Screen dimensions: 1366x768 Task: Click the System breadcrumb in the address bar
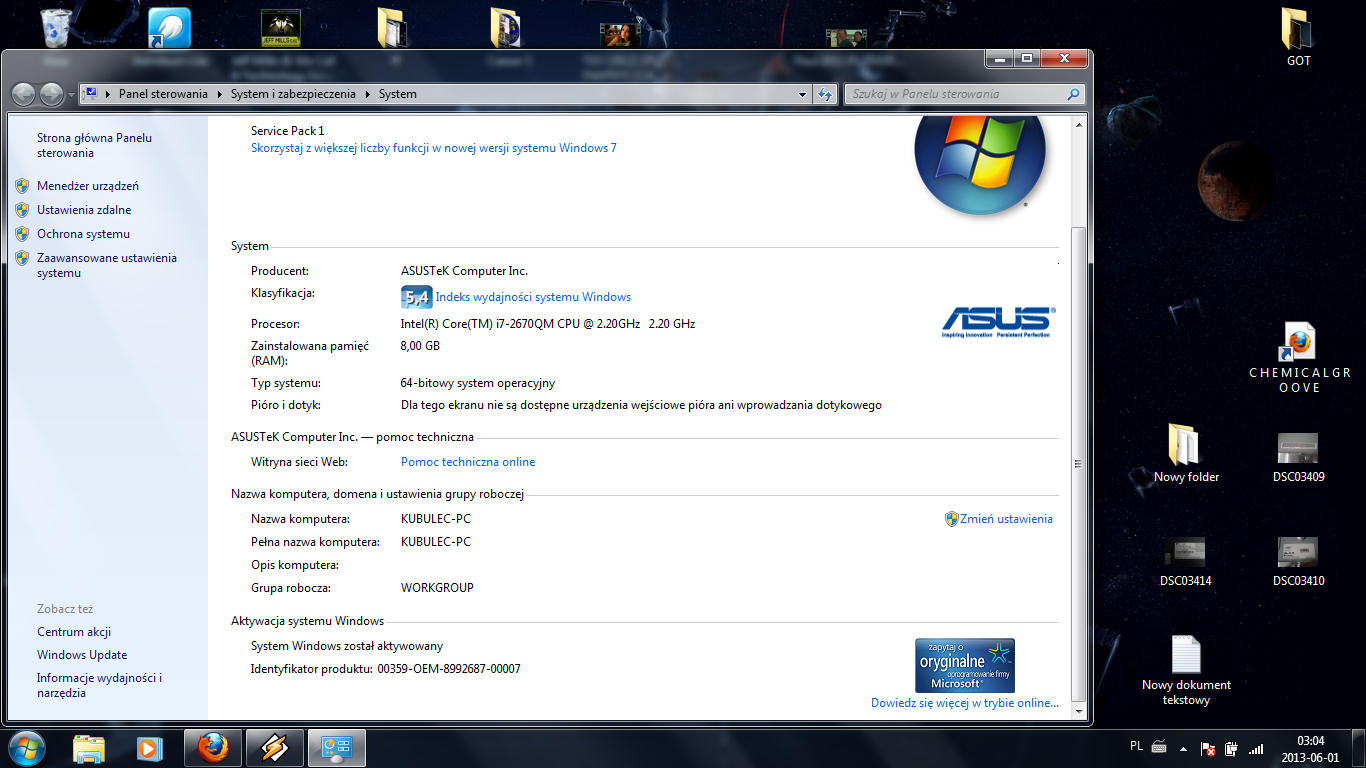tap(398, 94)
